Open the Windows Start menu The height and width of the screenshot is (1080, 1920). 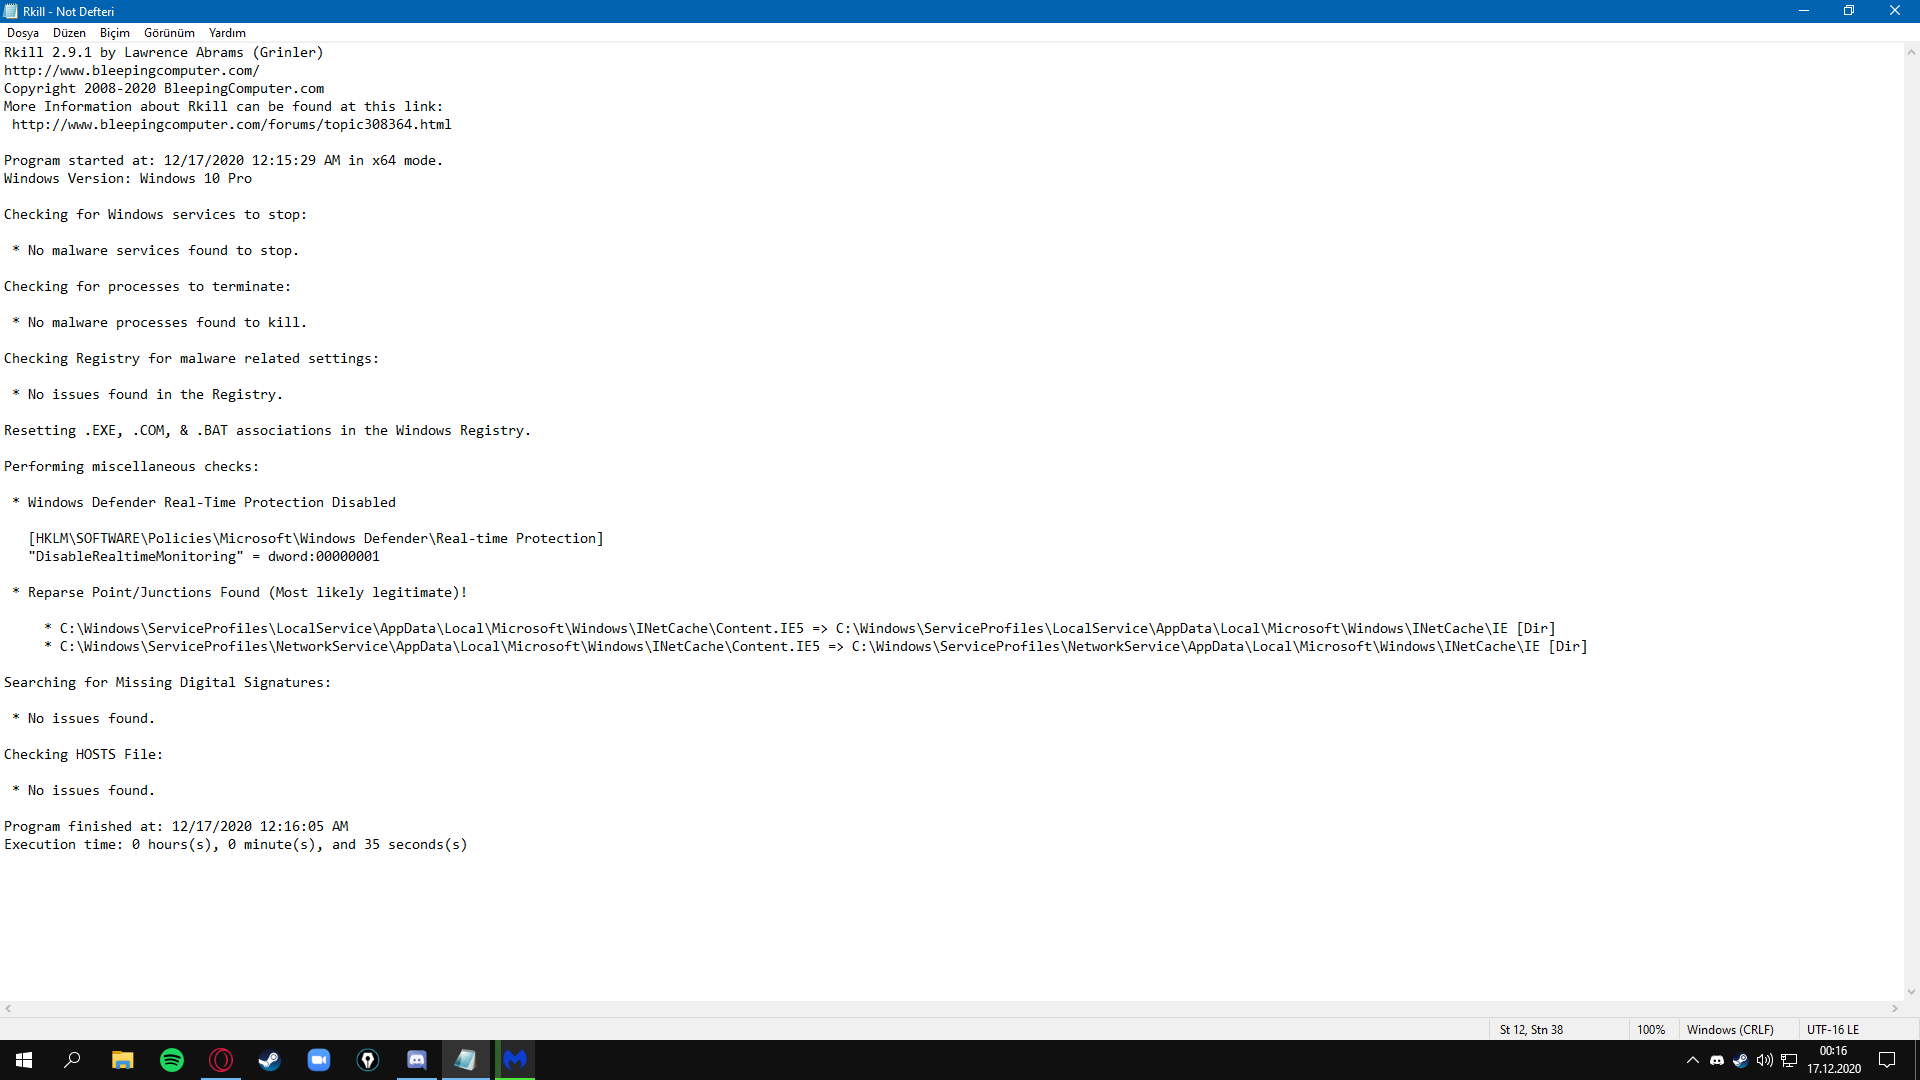[24, 1060]
